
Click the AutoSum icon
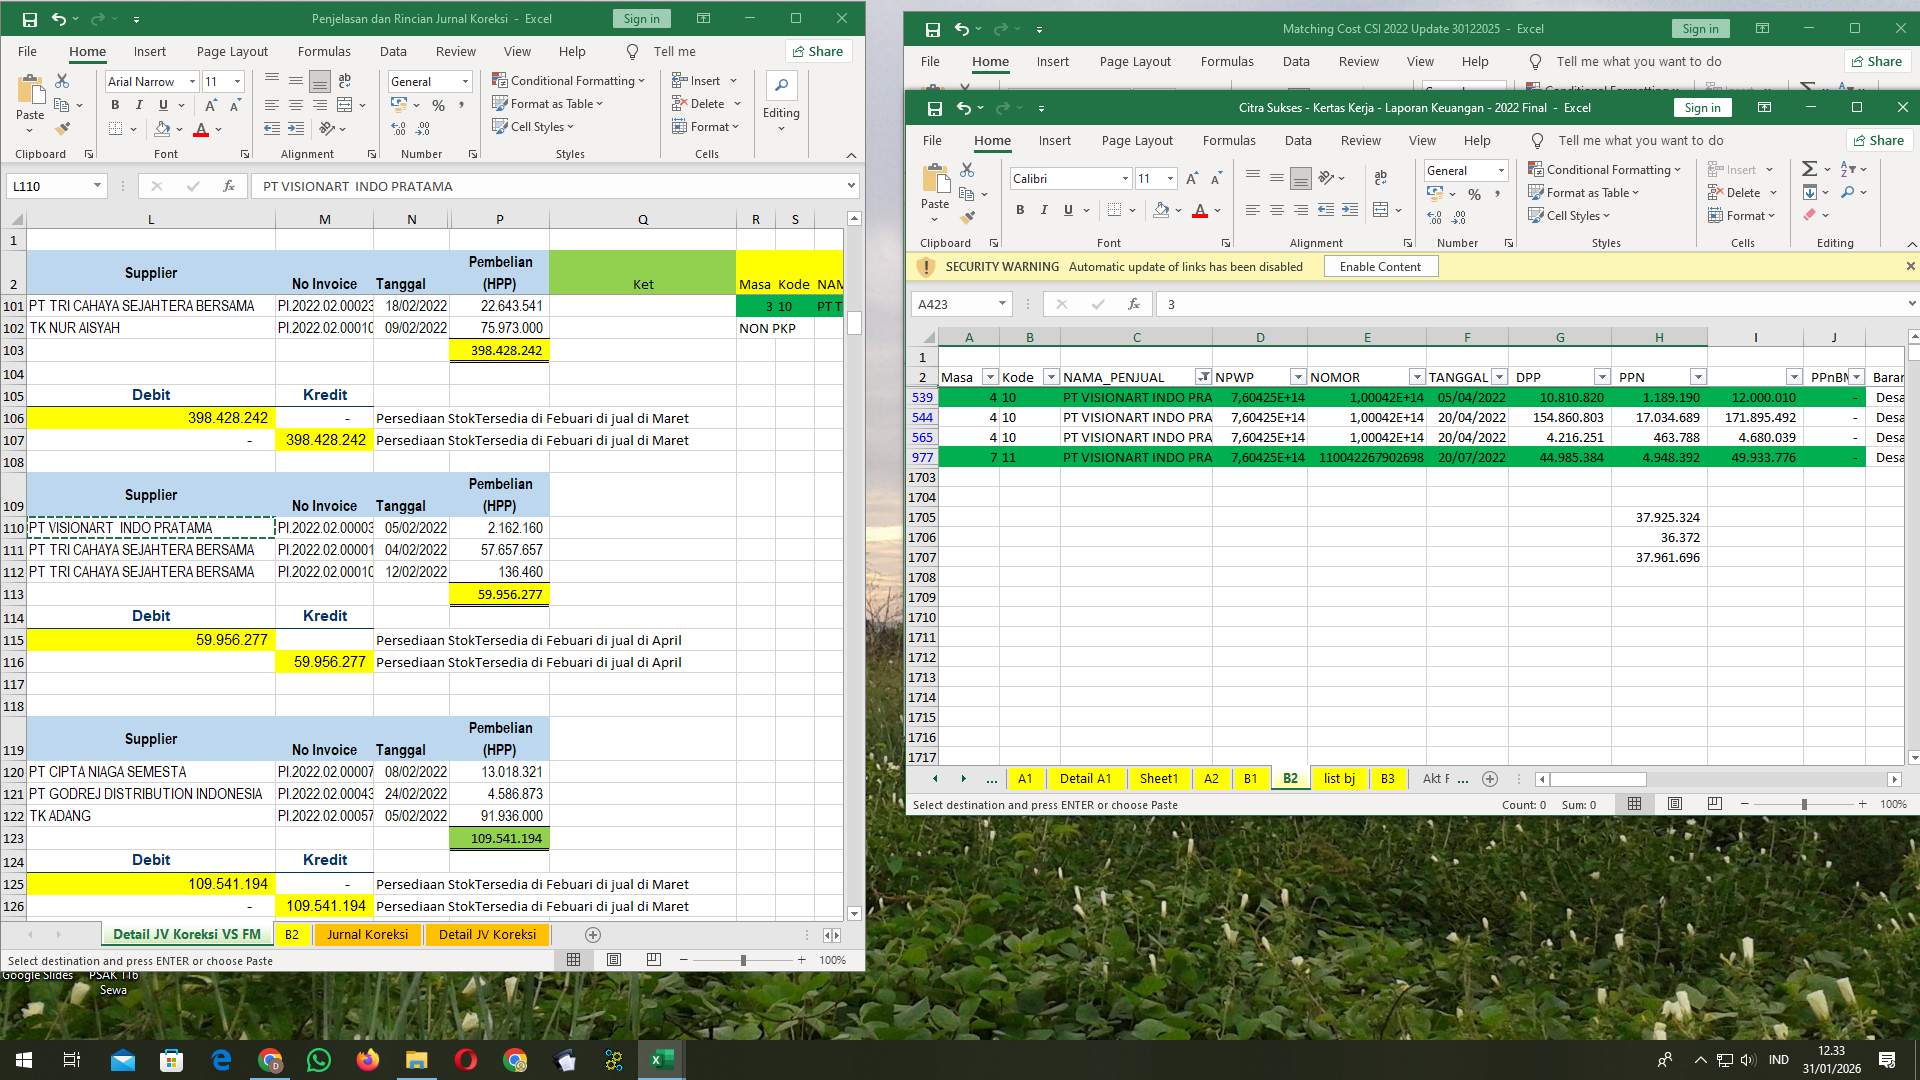tap(1810, 169)
